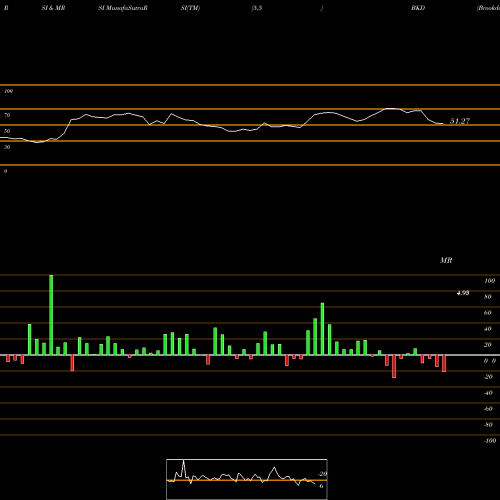The width and height of the screenshot is (500, 500).
Task: Click the MR axis label -60
Action: pos(488,409)
